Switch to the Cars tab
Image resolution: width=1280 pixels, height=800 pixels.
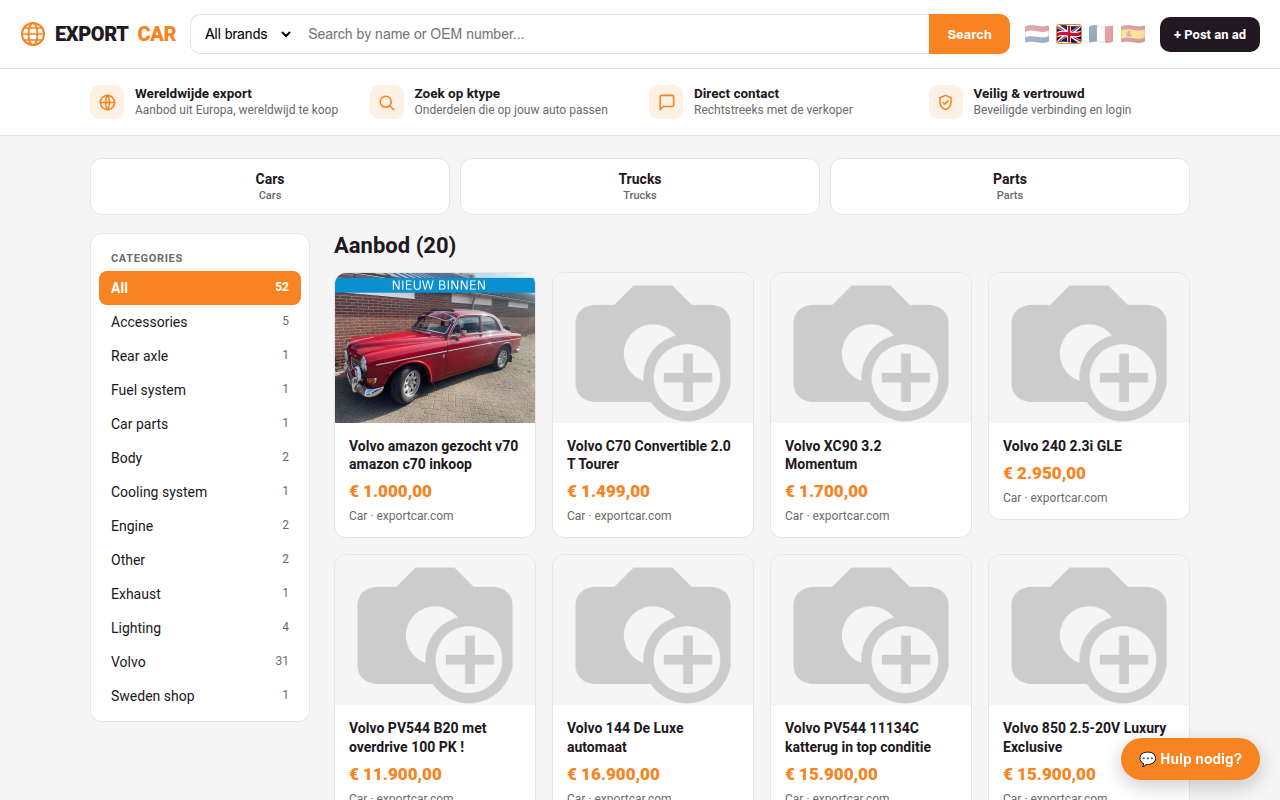coord(270,186)
